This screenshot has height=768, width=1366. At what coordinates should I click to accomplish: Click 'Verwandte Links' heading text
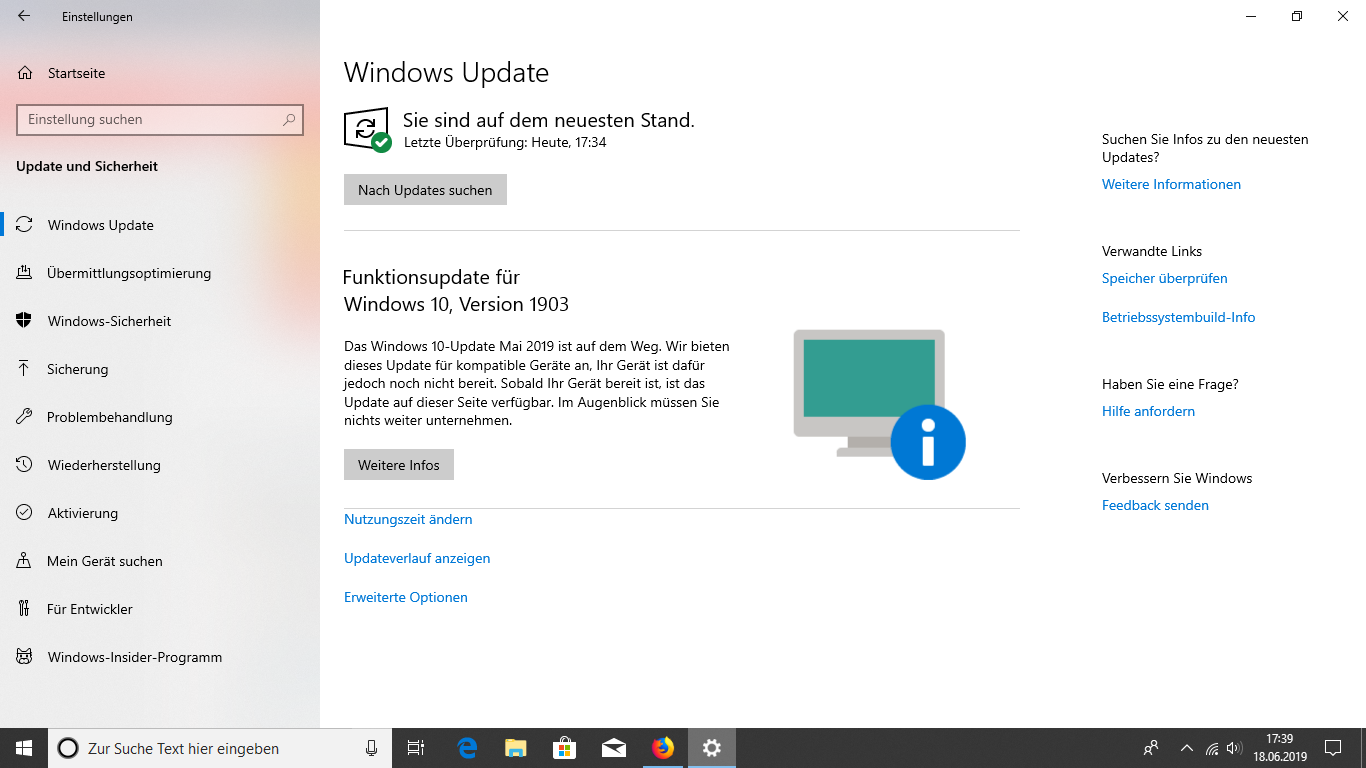coord(1152,251)
